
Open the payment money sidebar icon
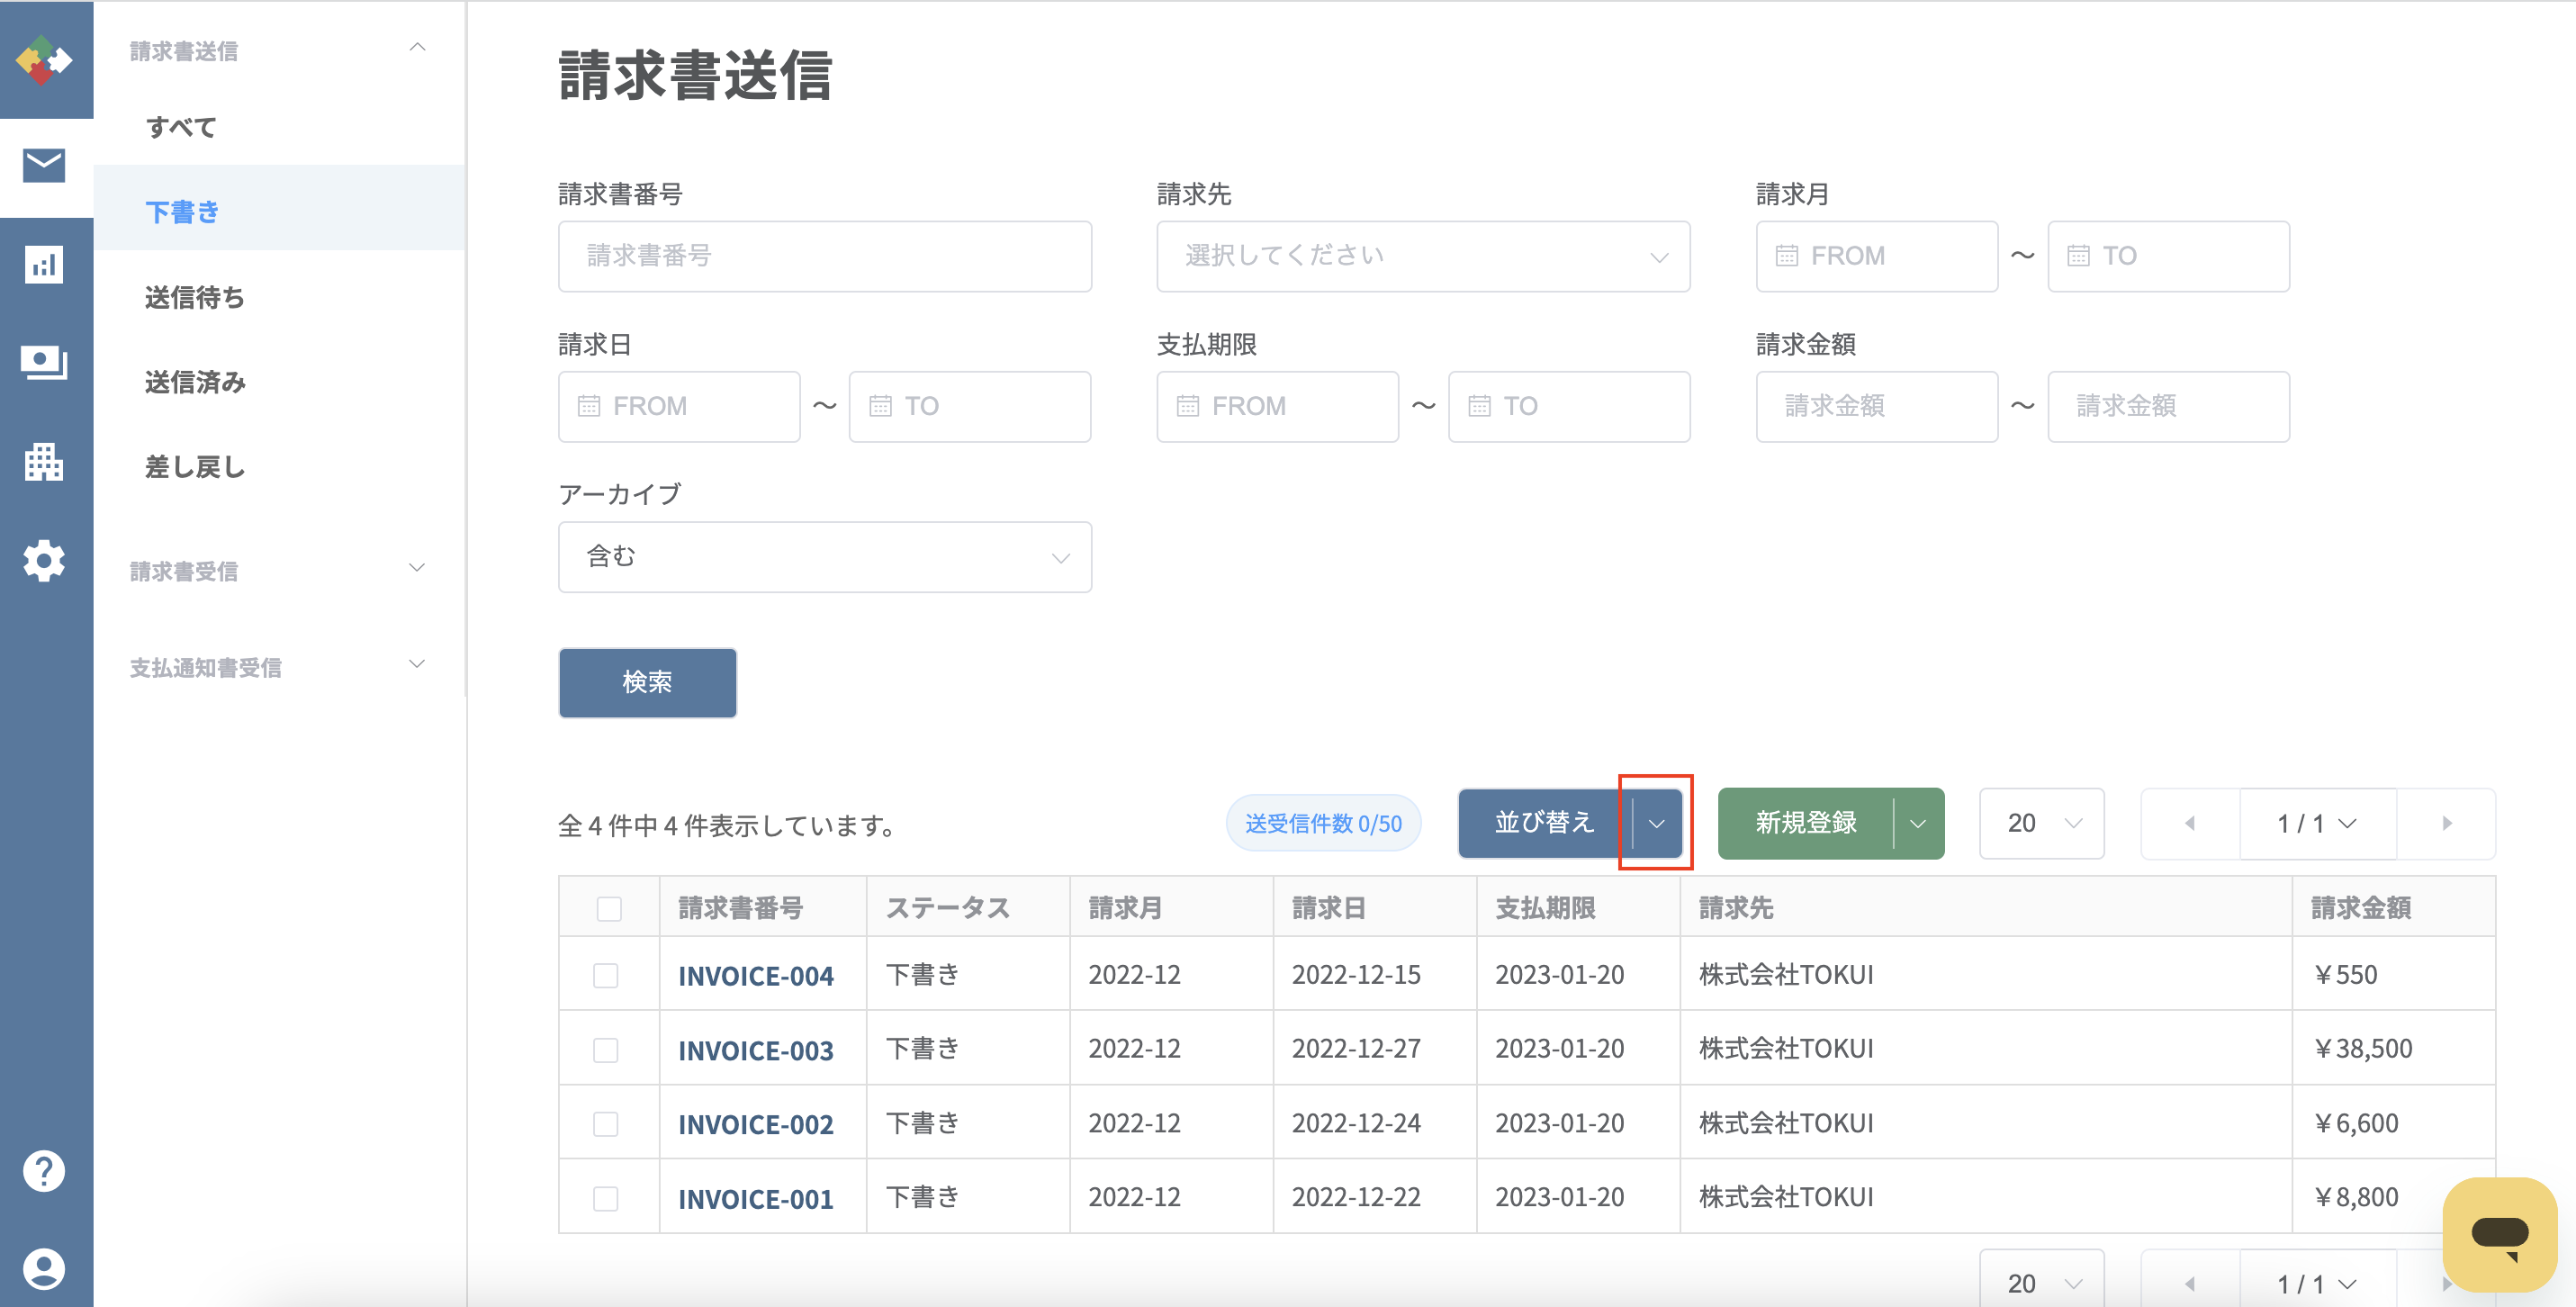click(x=44, y=362)
